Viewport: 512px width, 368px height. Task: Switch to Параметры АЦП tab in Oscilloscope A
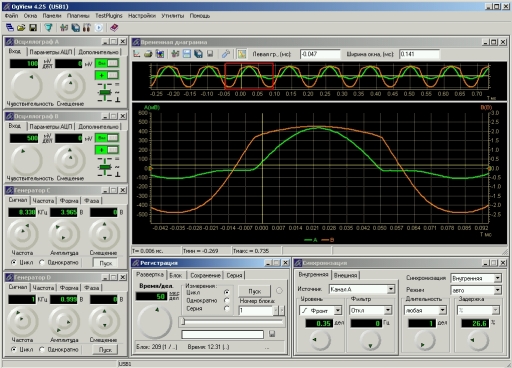click(x=50, y=52)
